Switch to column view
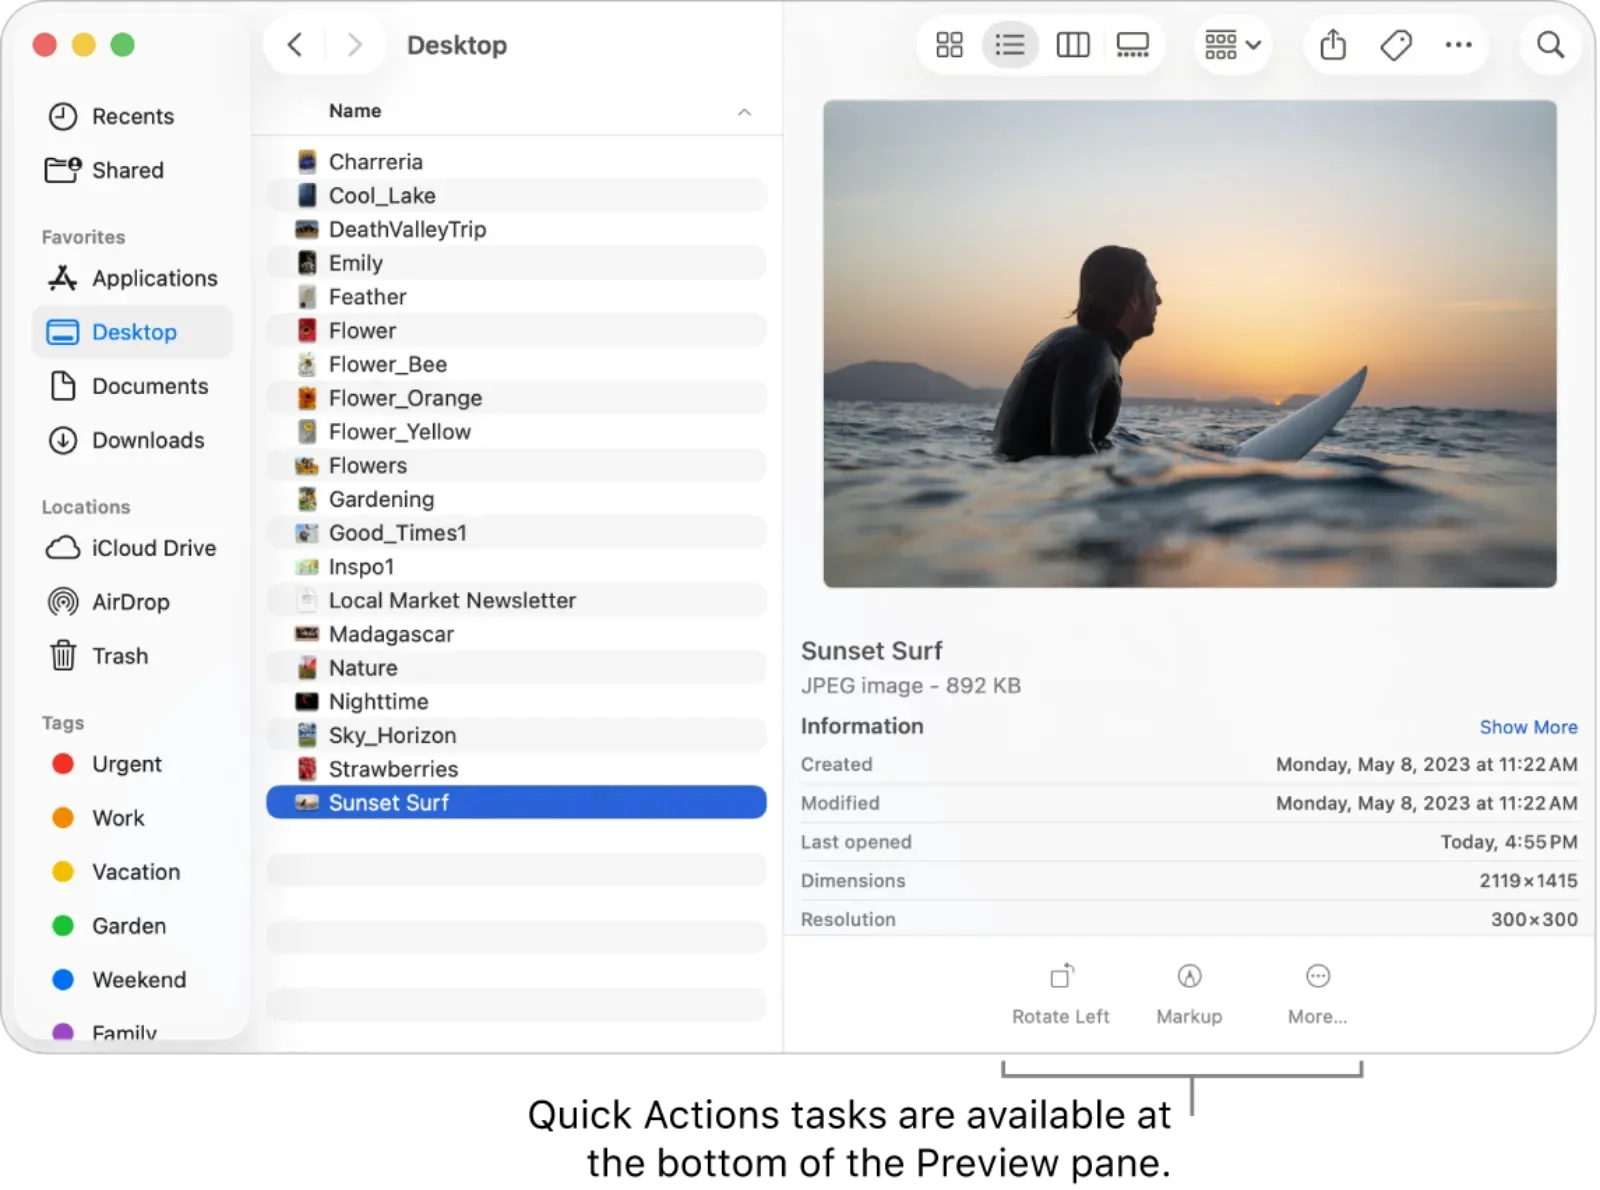The height and width of the screenshot is (1190, 1600). [x=1072, y=44]
